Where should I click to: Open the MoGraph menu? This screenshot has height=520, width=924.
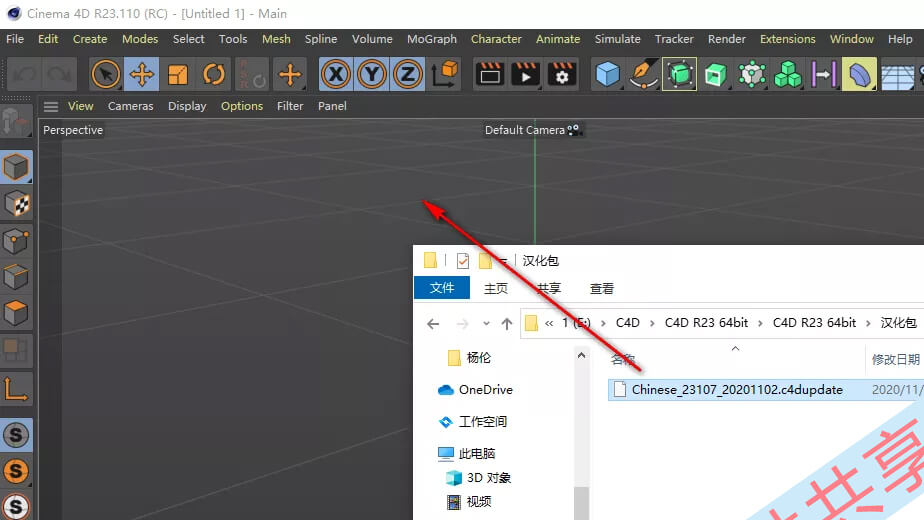[x=432, y=39]
